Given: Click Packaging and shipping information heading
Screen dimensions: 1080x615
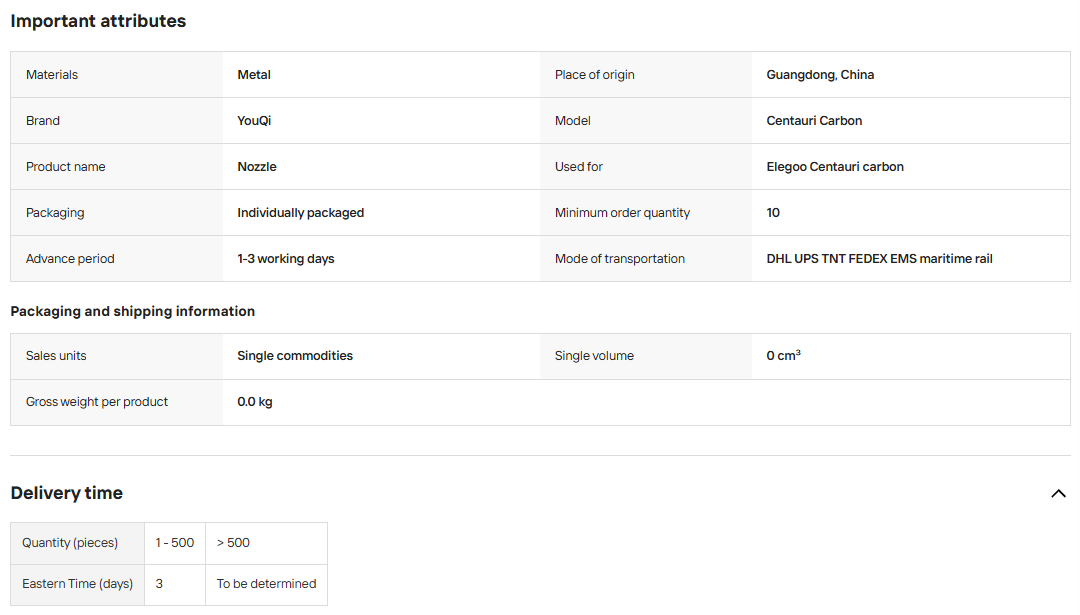Looking at the screenshot, I should point(133,311).
